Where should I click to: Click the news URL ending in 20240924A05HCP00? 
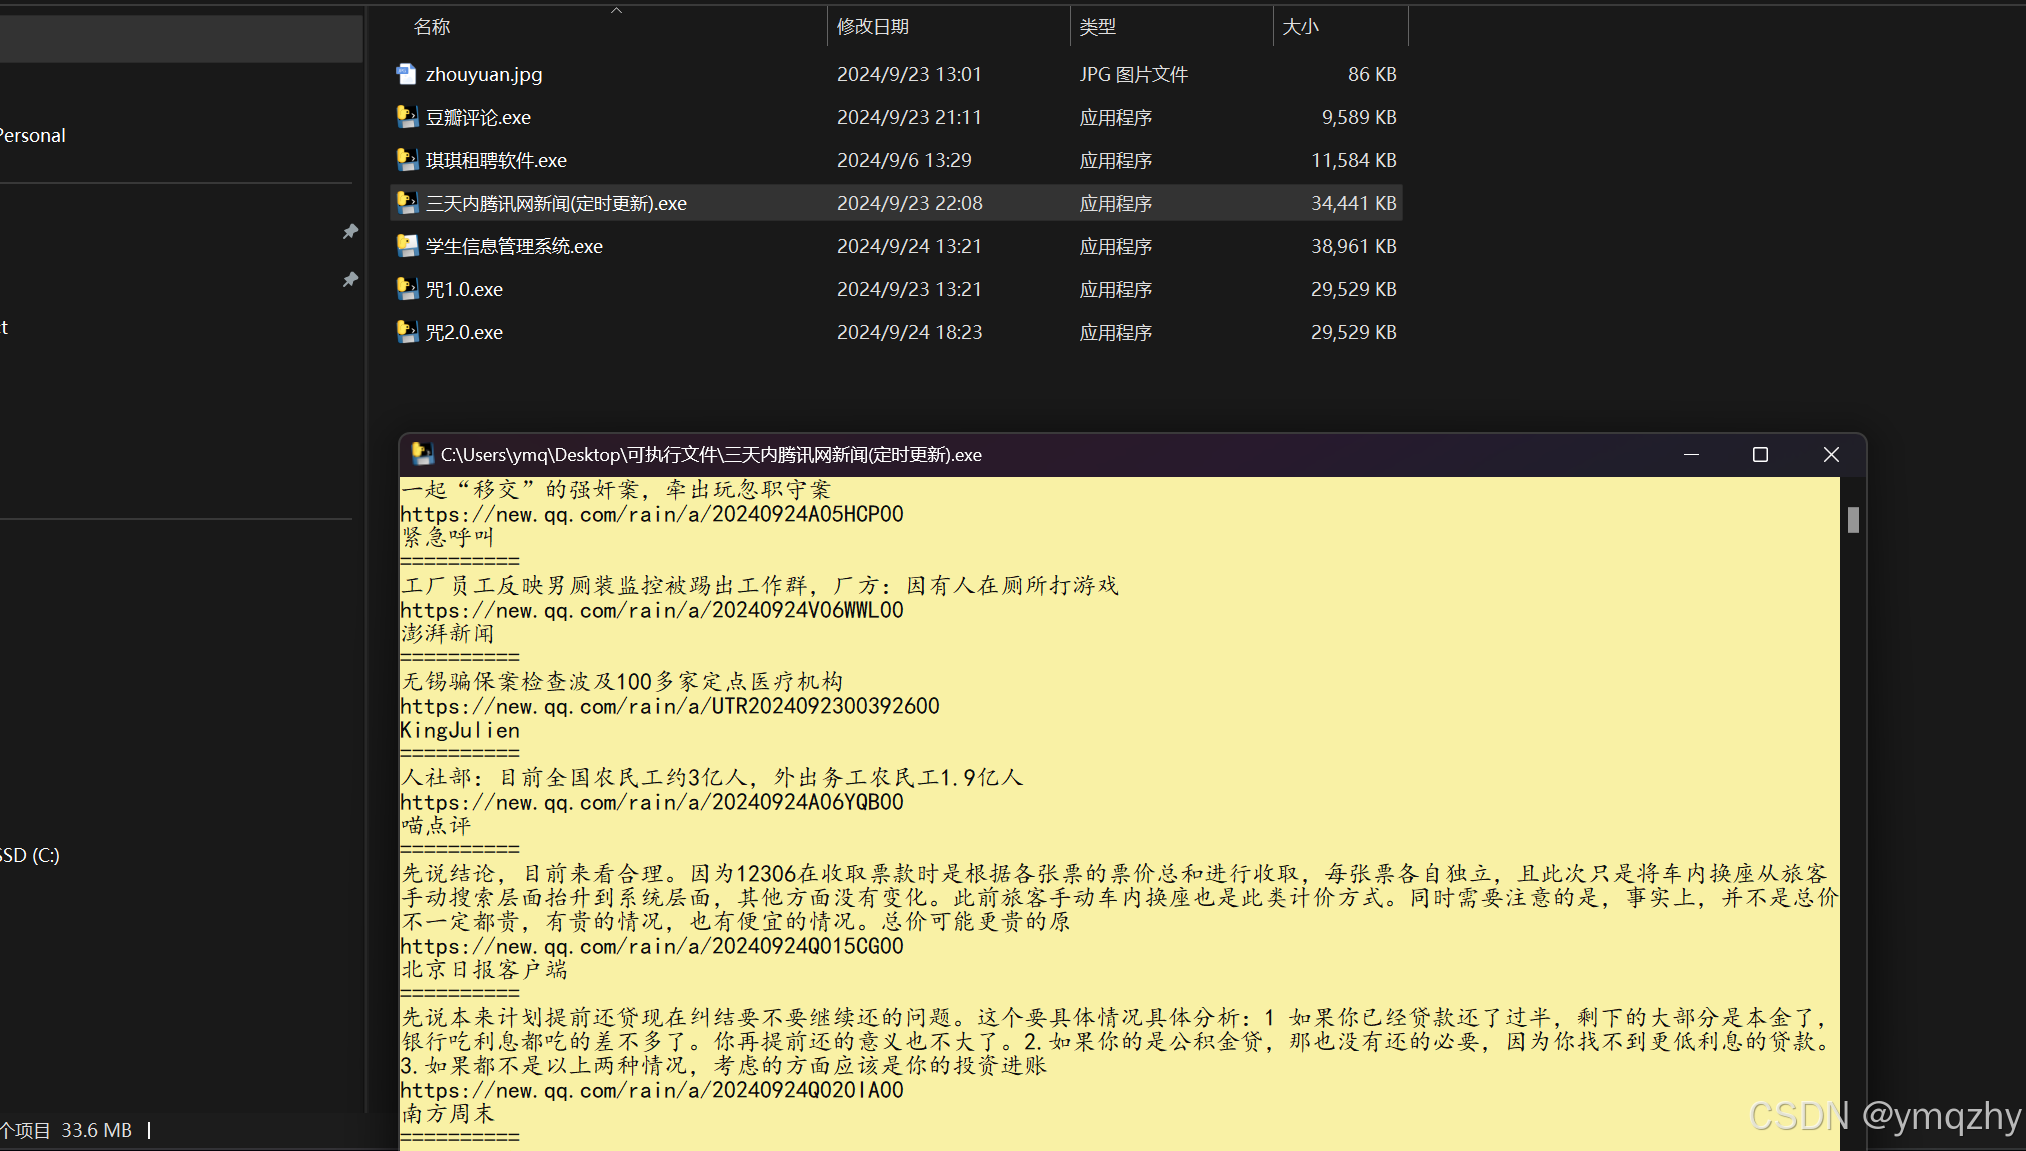[651, 514]
